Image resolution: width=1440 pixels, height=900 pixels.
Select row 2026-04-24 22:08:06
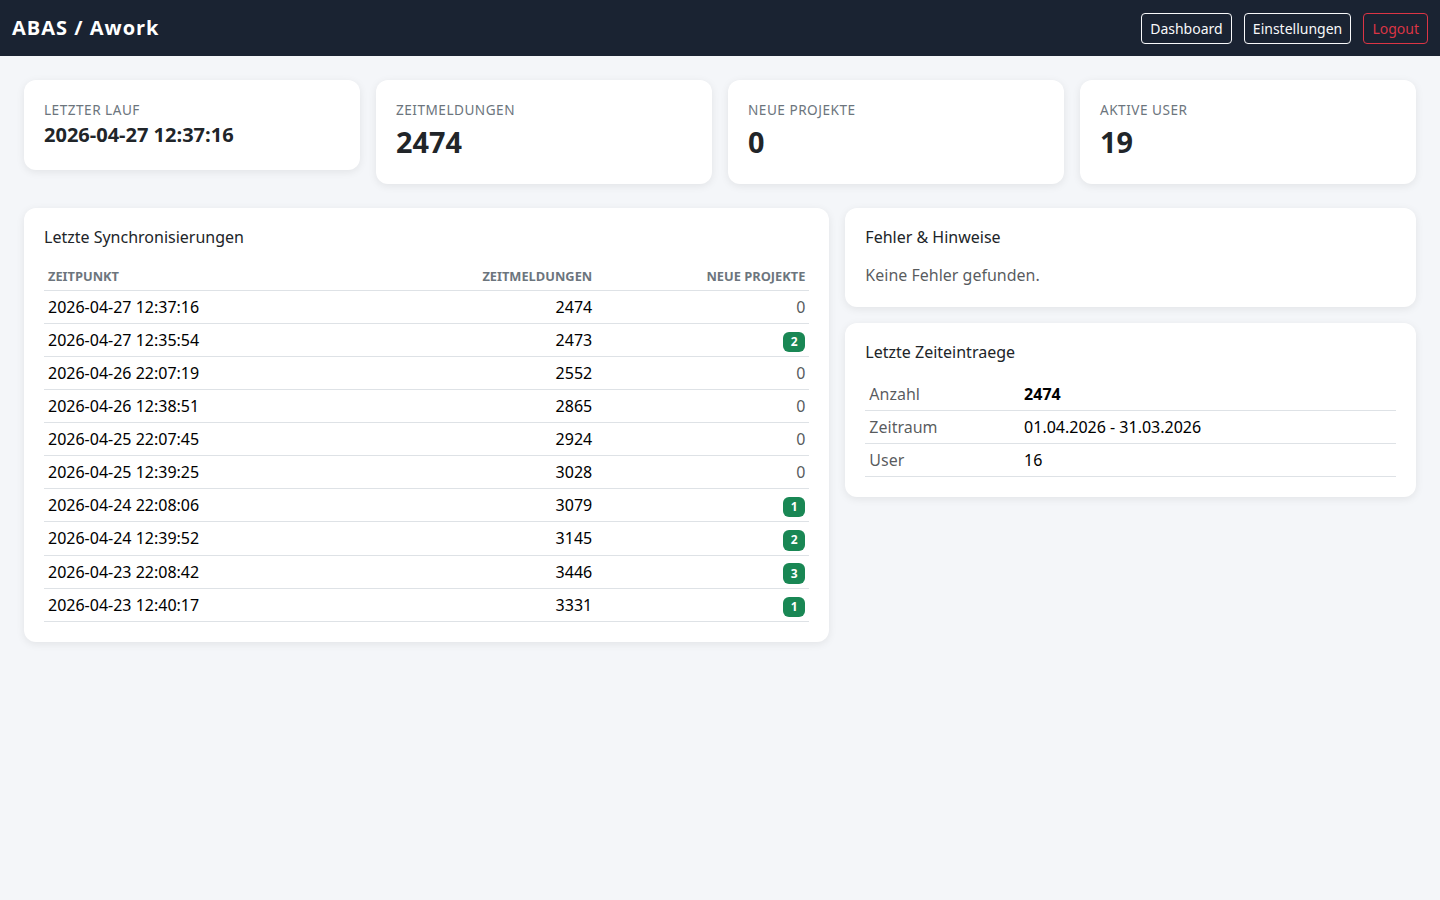[x=426, y=505]
